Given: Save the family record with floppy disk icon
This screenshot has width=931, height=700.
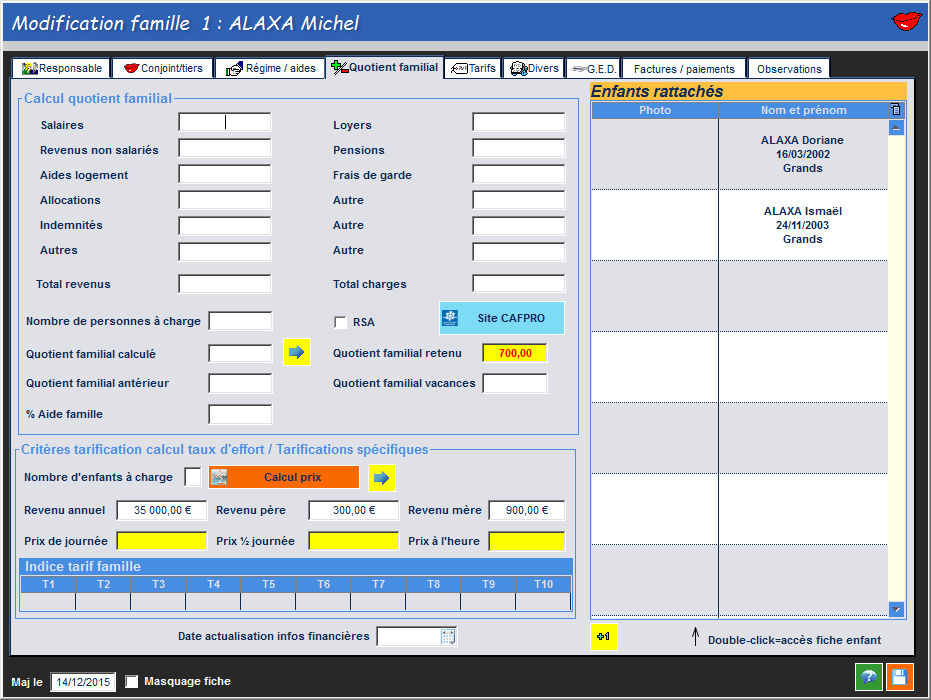Looking at the screenshot, I should 899,677.
